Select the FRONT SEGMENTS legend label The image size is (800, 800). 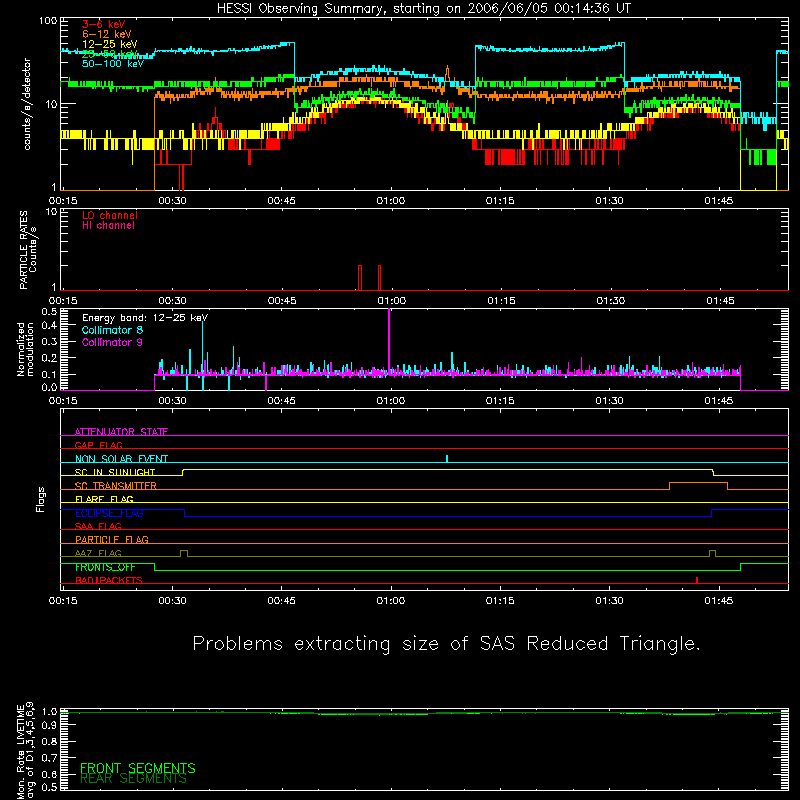138,768
